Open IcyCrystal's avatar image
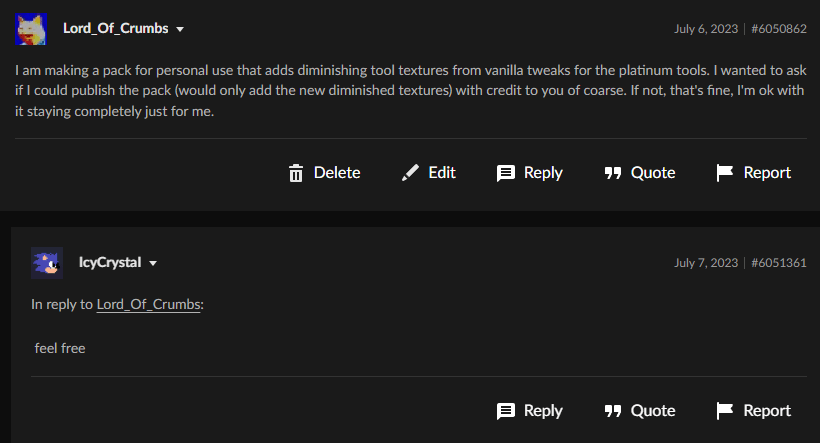Image resolution: width=820 pixels, height=443 pixels. (x=47, y=263)
